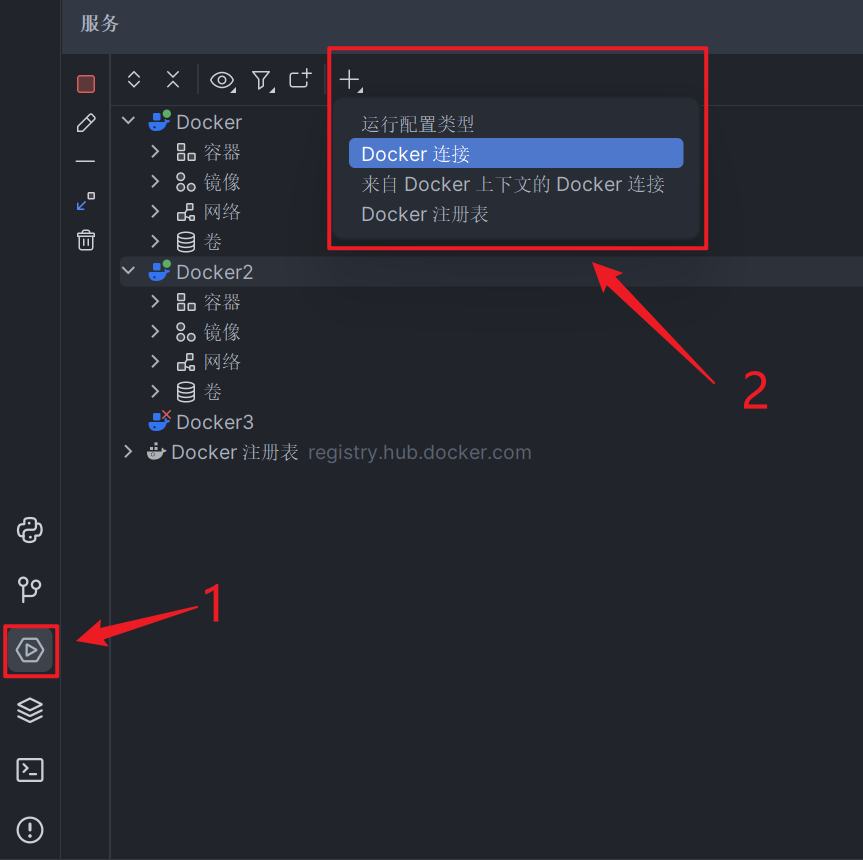Select the Docker tree node
The image size is (863, 860).
[209, 122]
